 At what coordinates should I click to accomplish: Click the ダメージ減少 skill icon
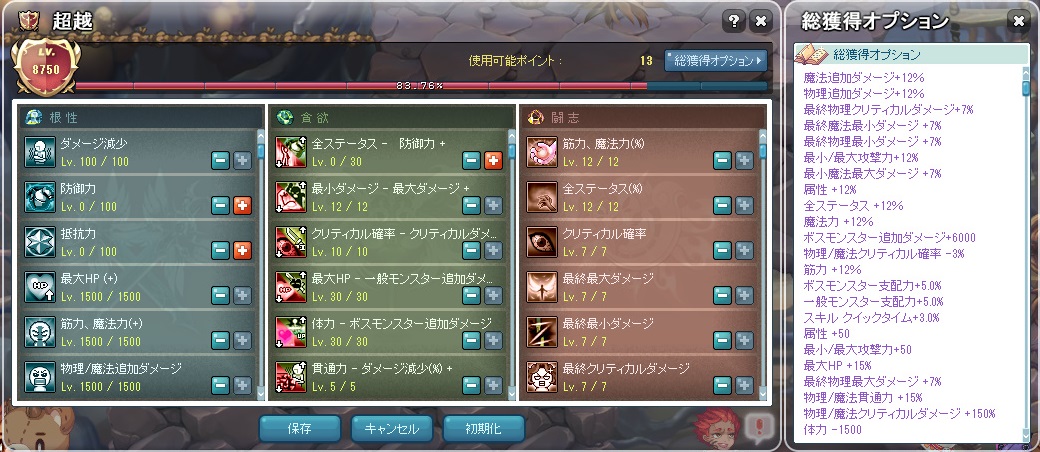pos(40,152)
